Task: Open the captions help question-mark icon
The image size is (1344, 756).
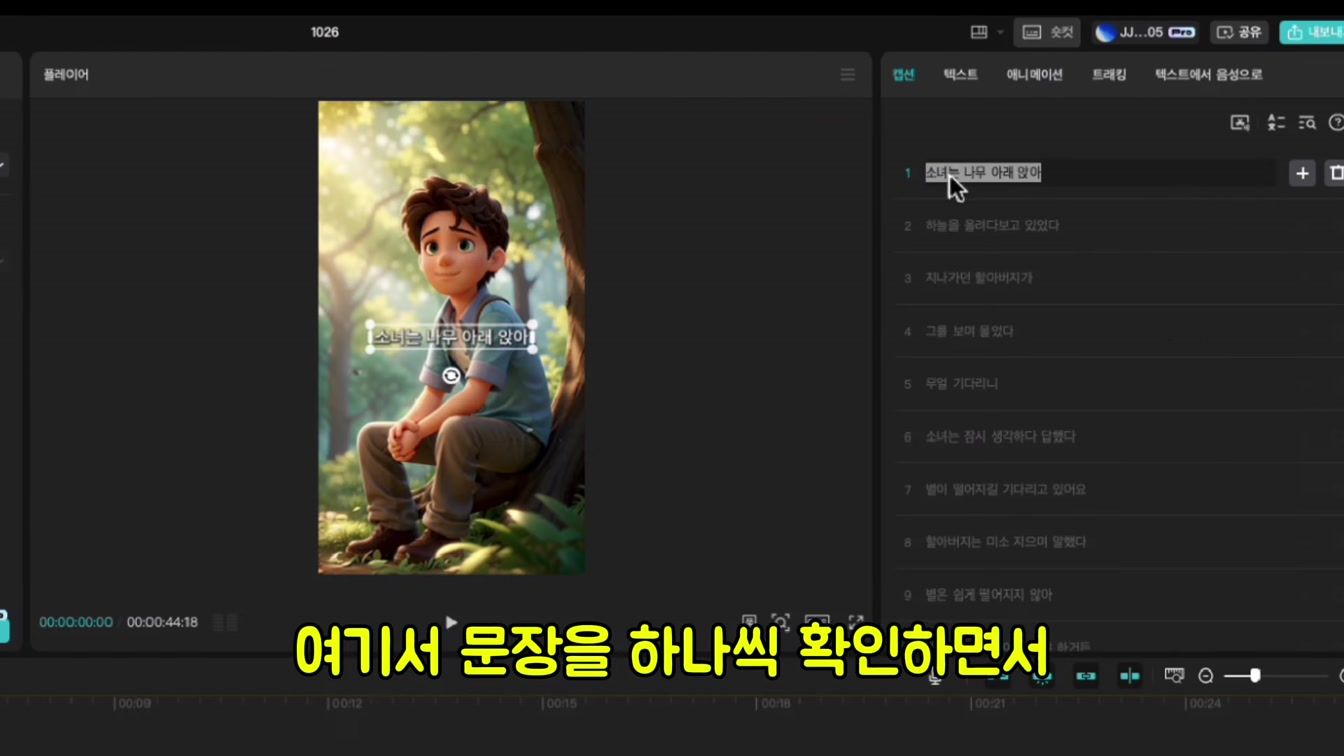Action: 1336,122
